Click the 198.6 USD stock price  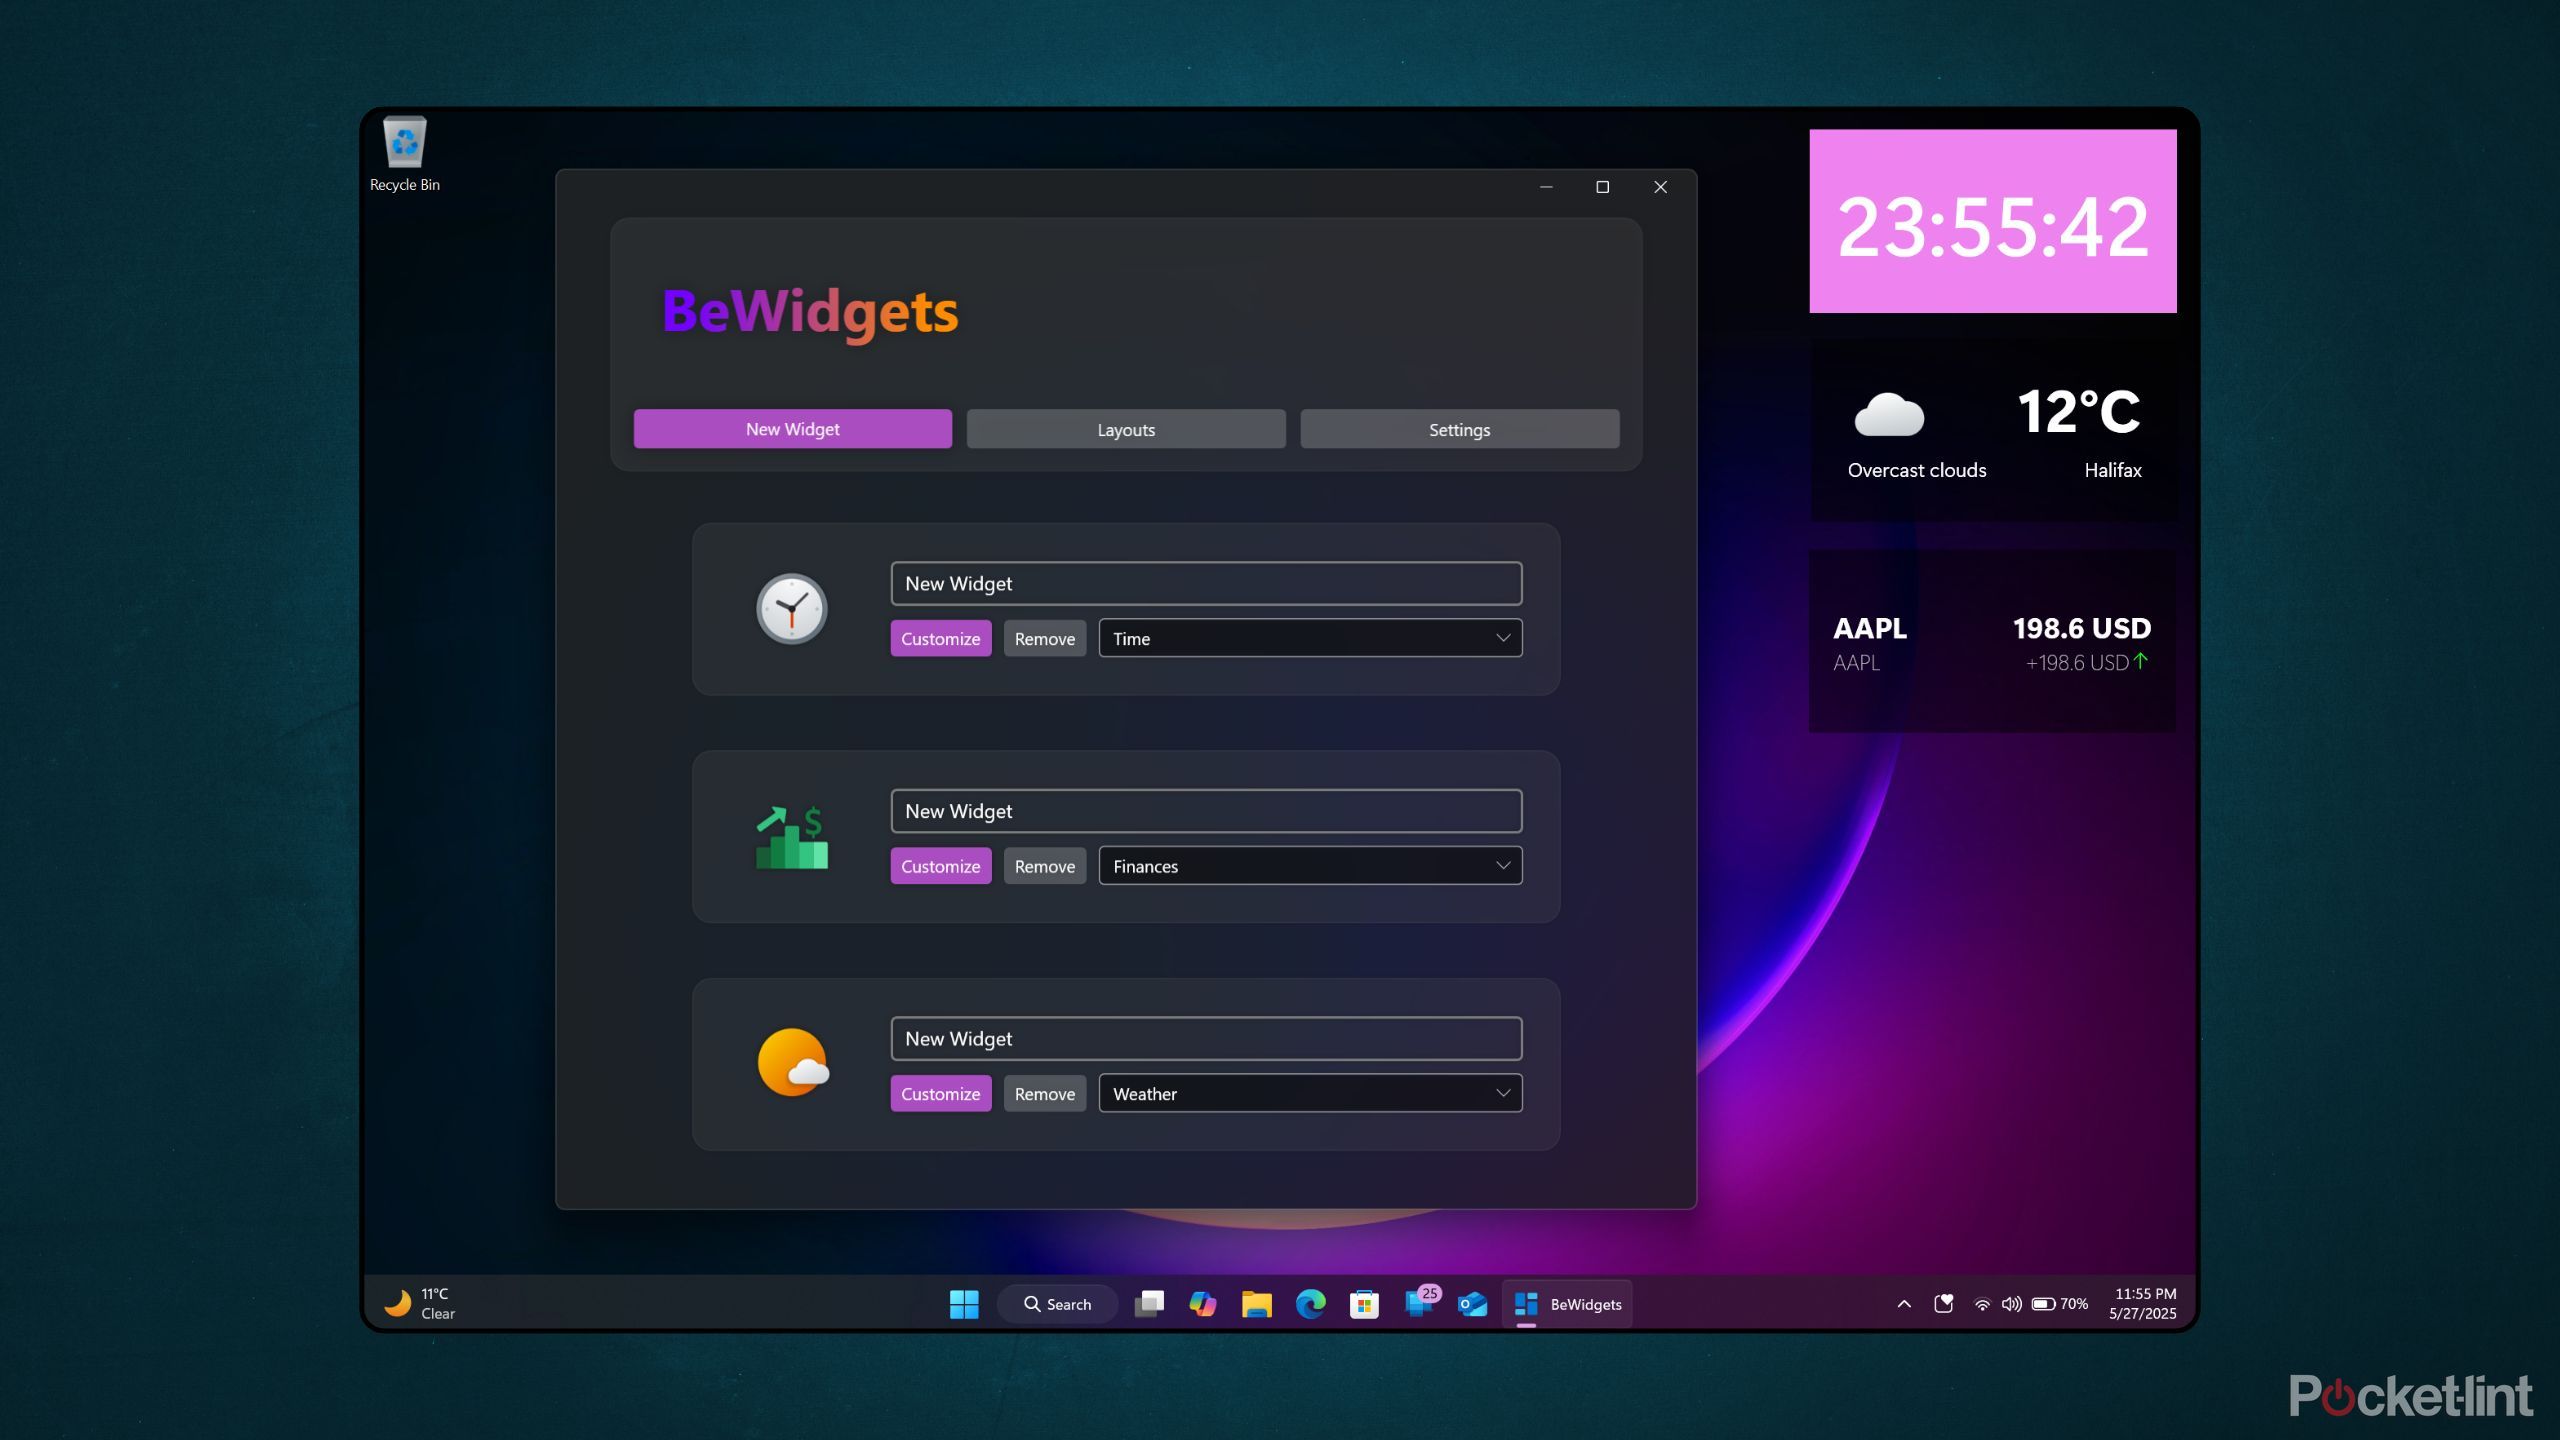[2081, 628]
